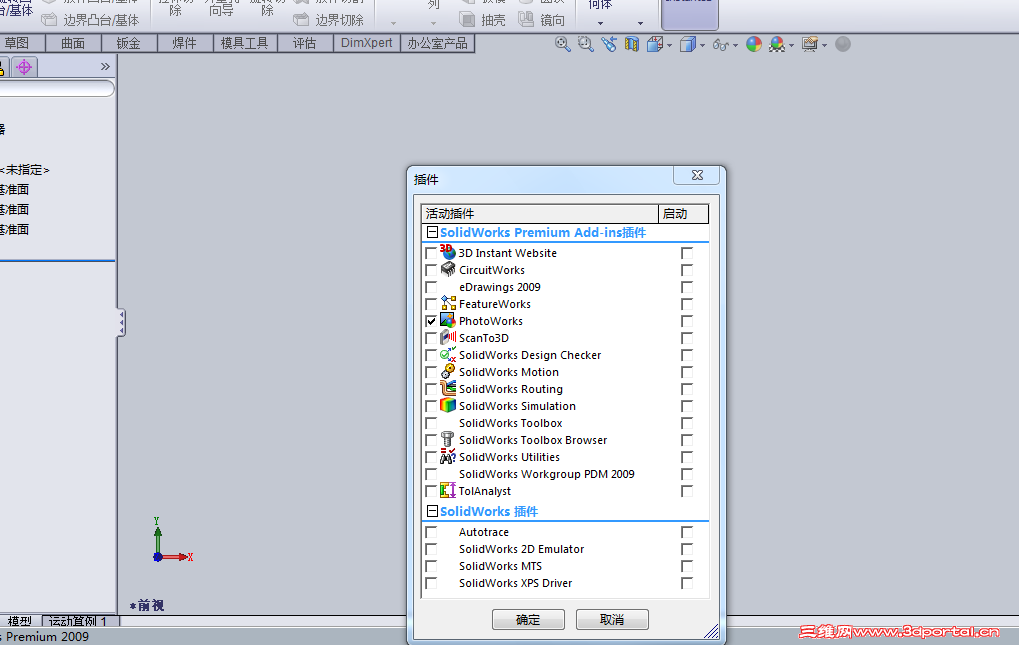Expand the feature panel double chevron
Image resolution: width=1019 pixels, height=645 pixels.
[x=105, y=66]
